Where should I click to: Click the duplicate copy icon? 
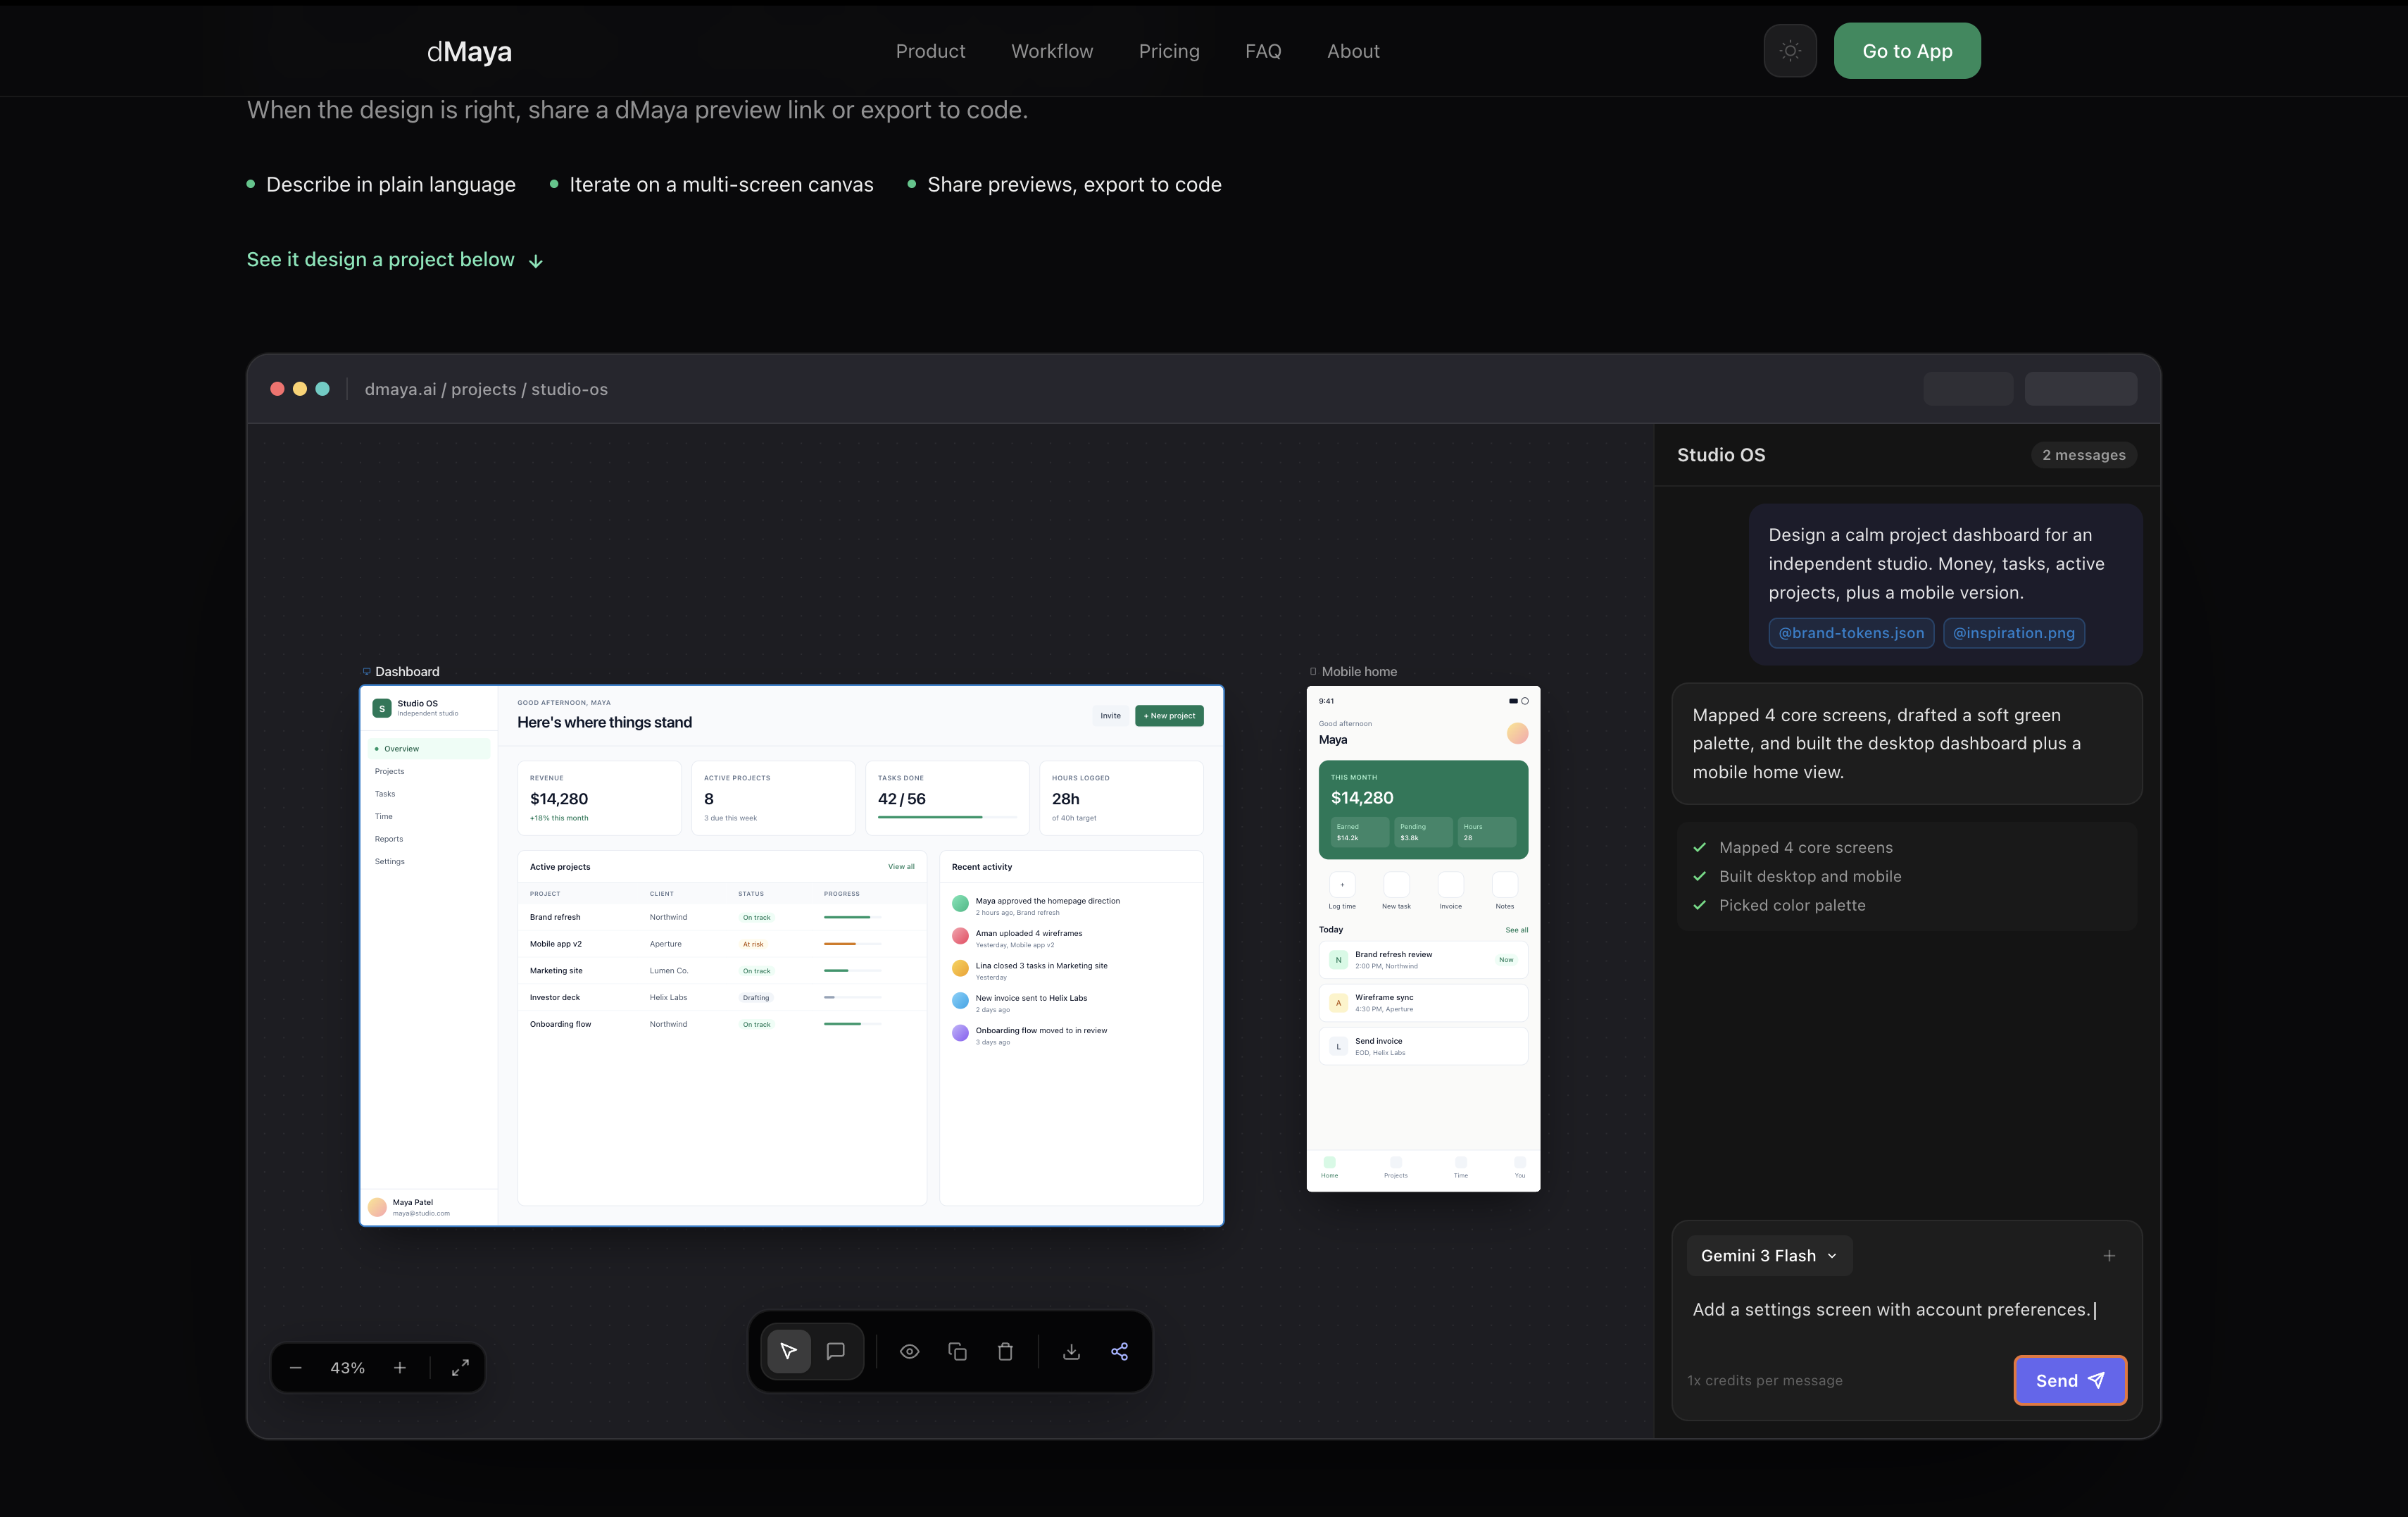(957, 1351)
